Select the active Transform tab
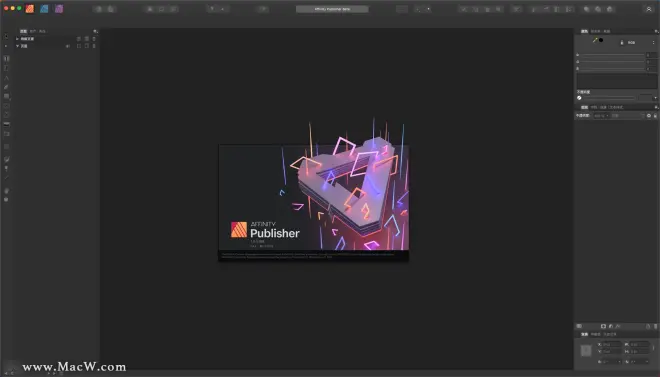The width and height of the screenshot is (660, 377). [584, 334]
